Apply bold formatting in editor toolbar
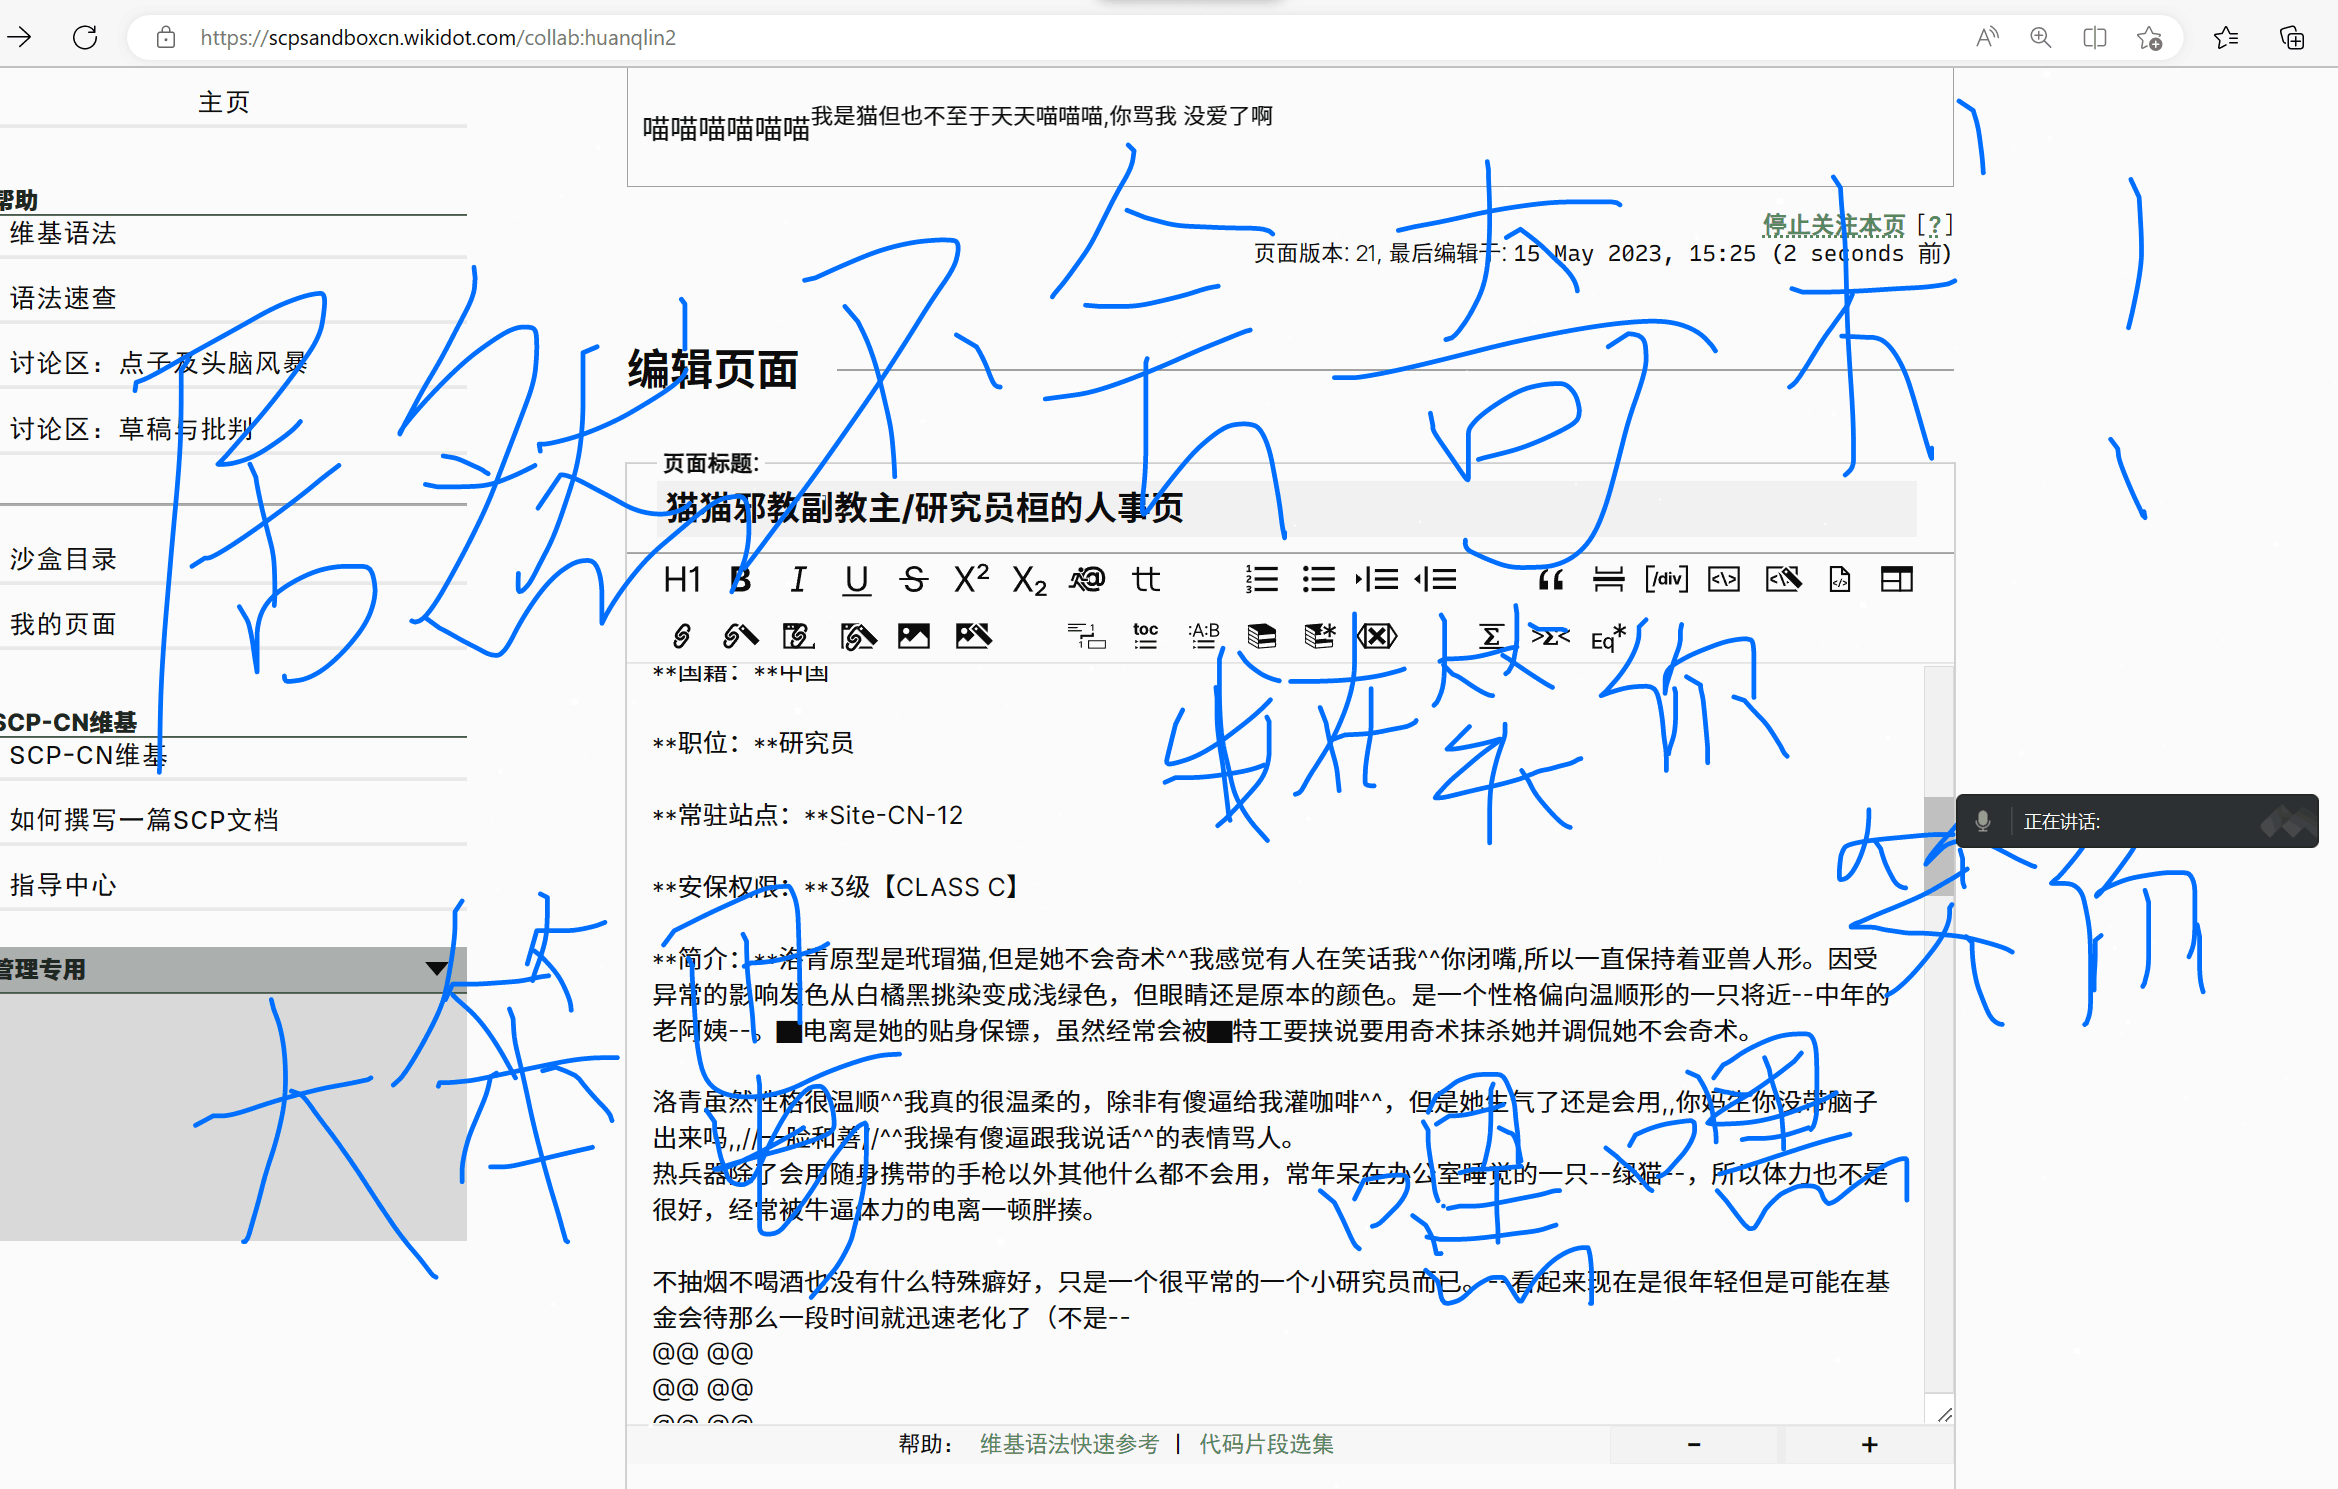This screenshot has height=1489, width=2338. pyautogui.click(x=741, y=579)
